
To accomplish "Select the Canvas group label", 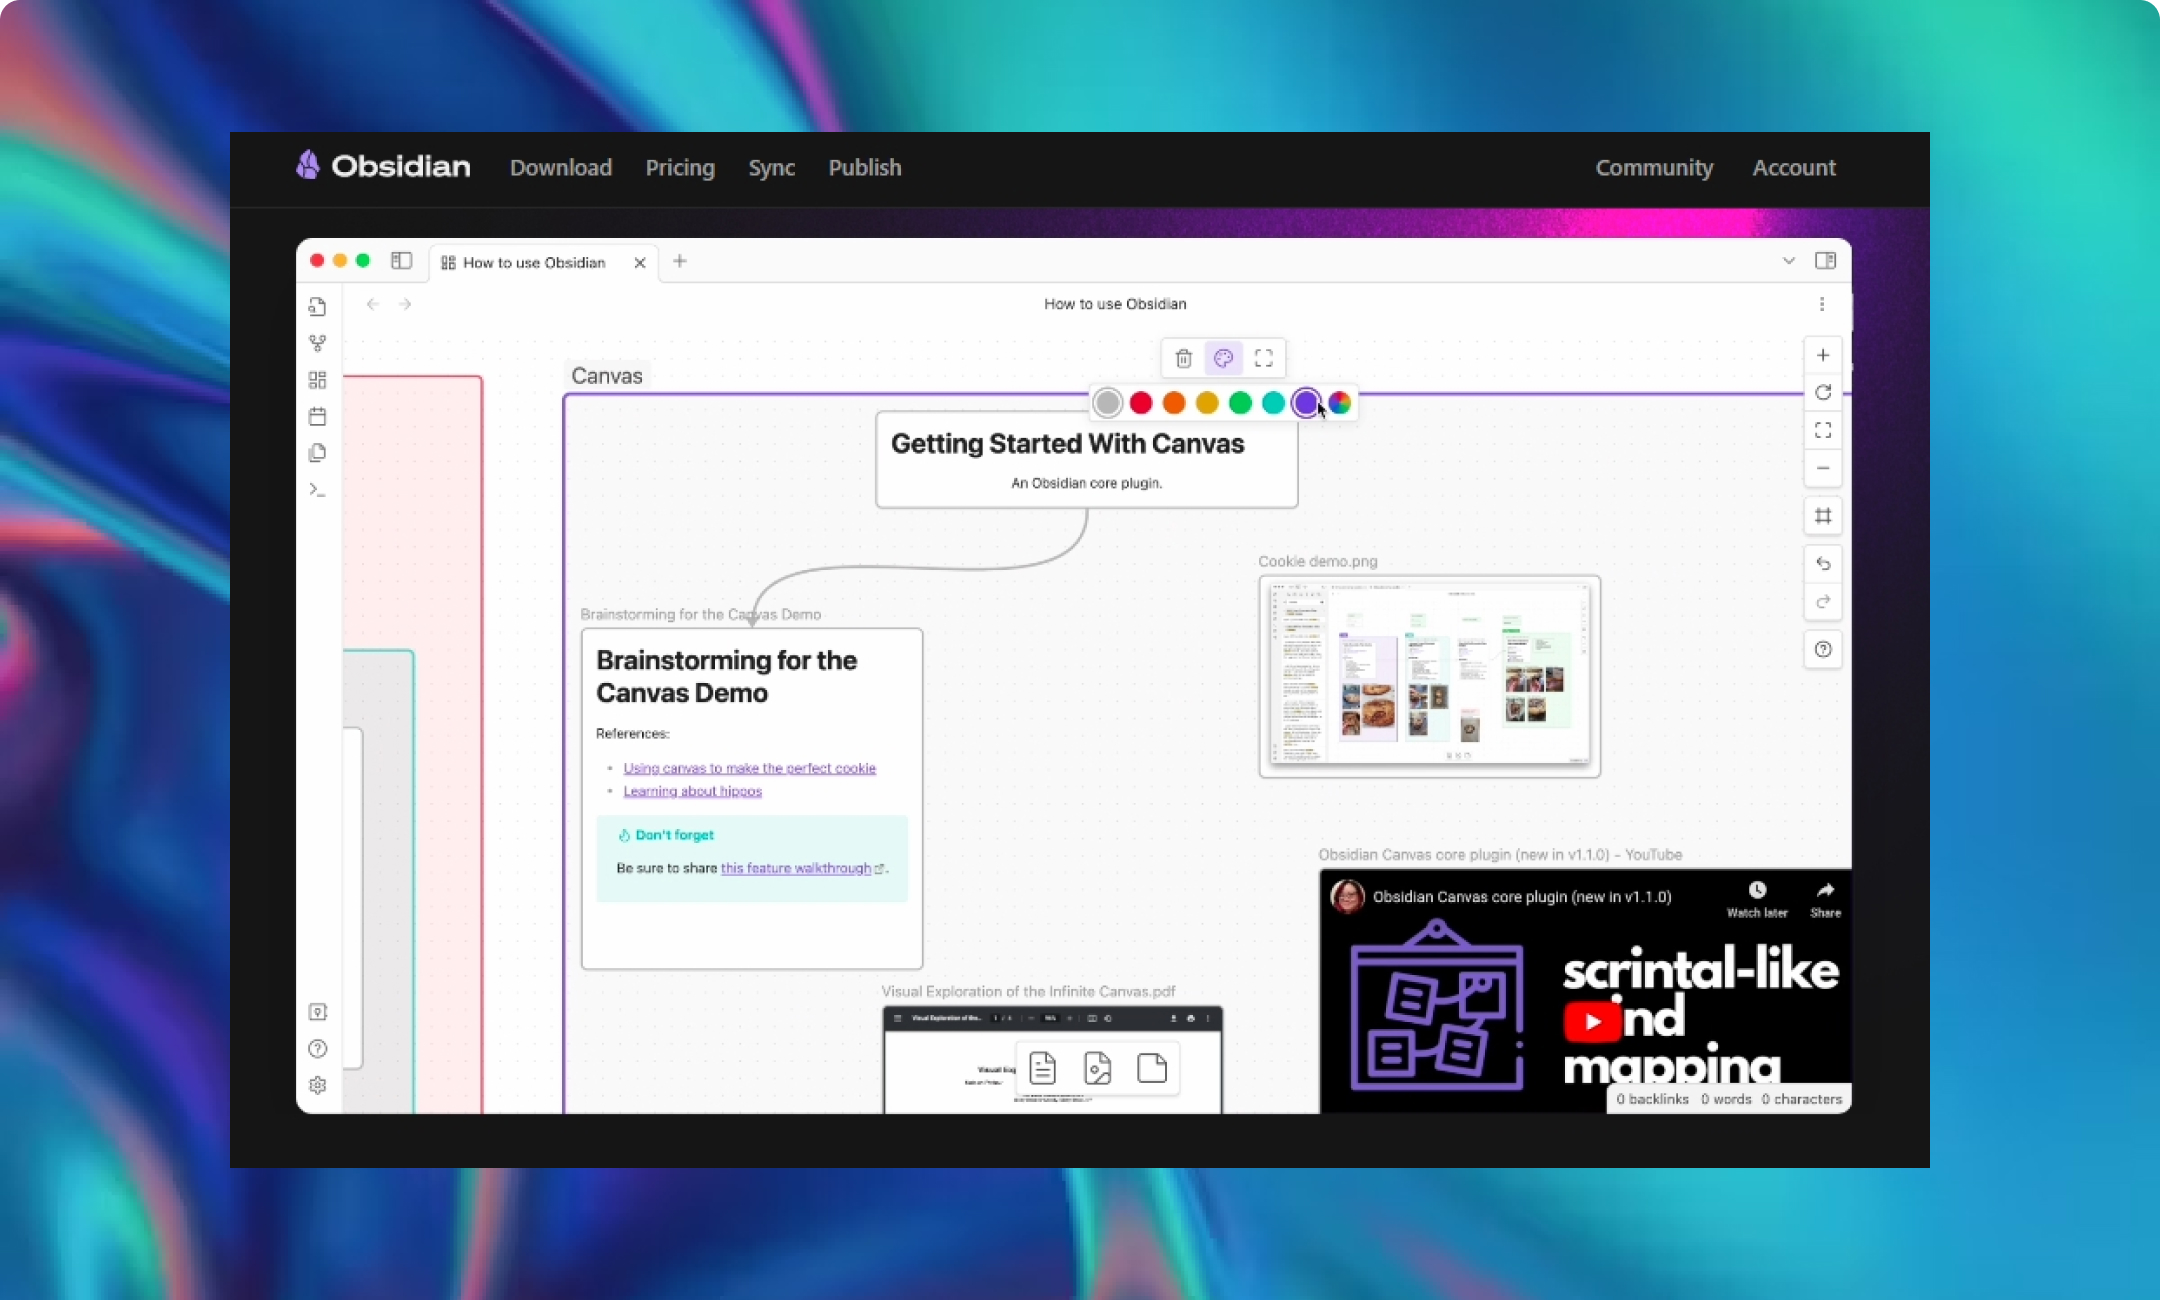I will 607,376.
